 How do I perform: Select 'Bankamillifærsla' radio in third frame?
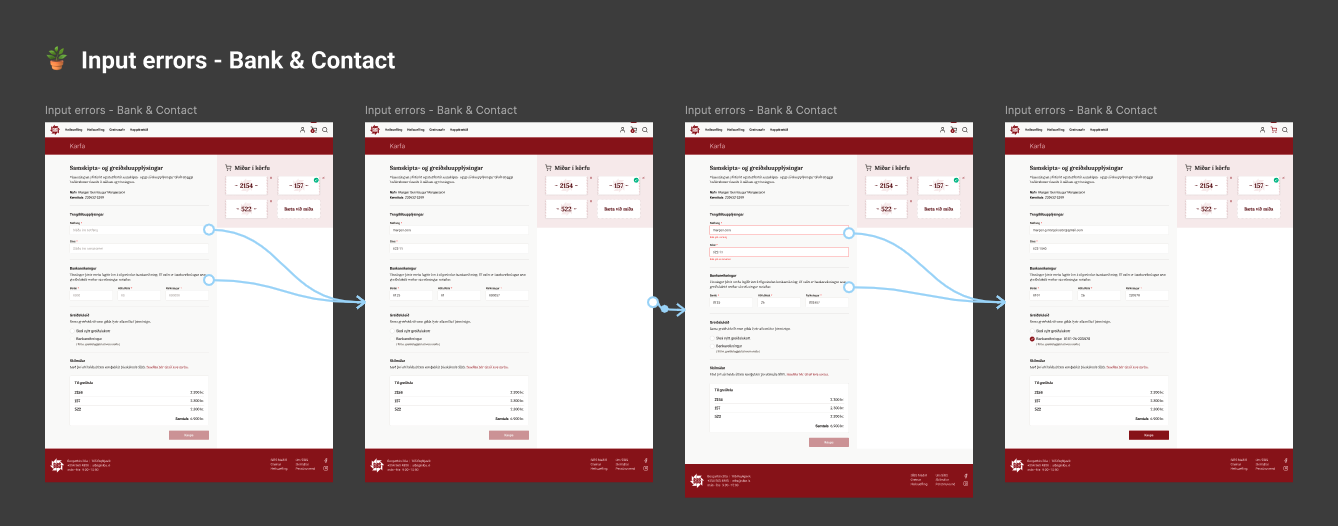(712, 348)
